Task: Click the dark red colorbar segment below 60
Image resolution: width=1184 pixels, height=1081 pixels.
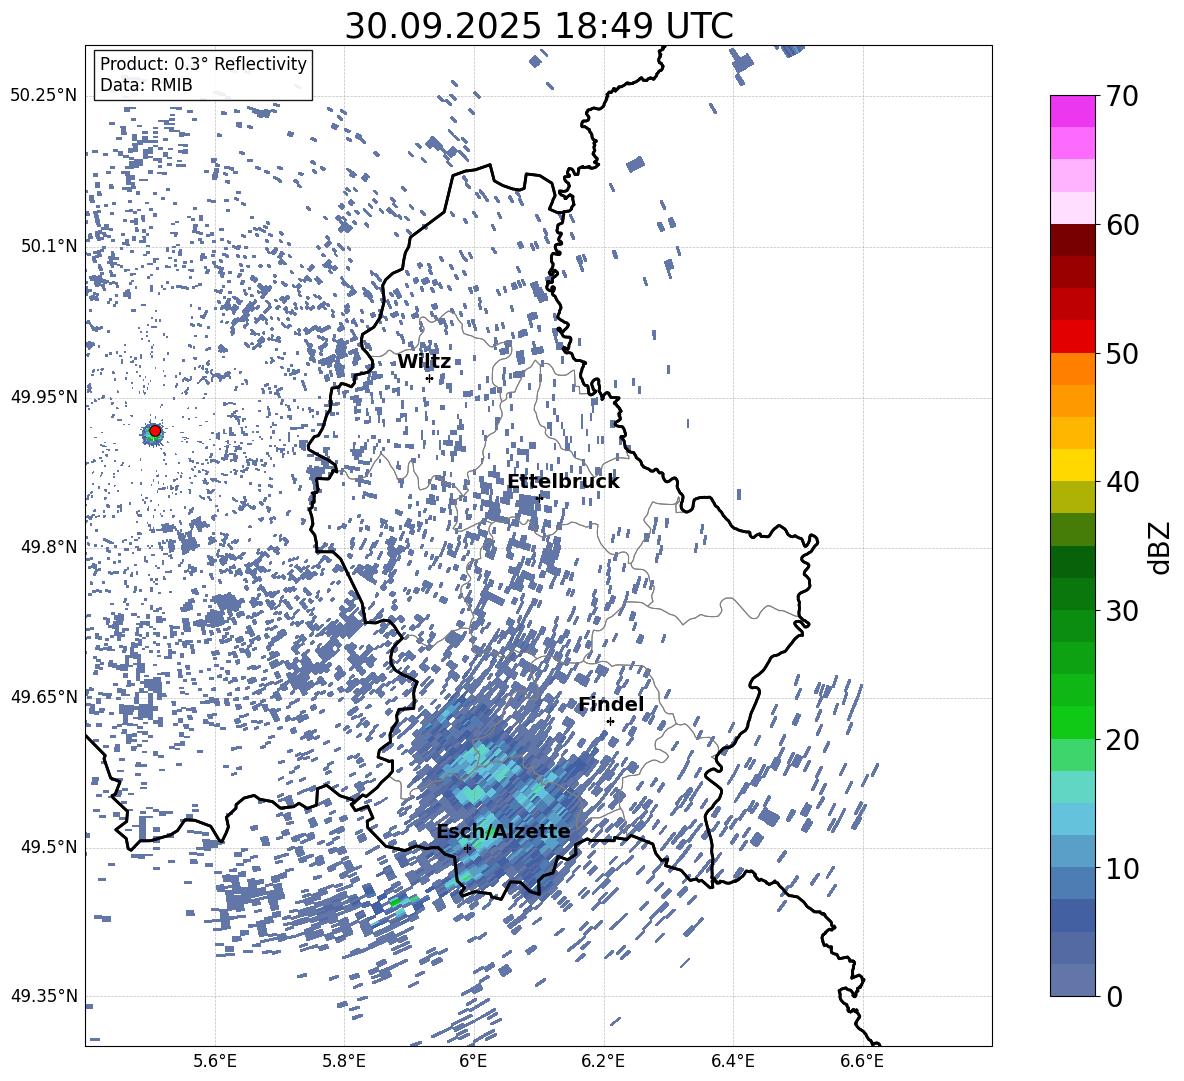Action: pyautogui.click(x=1073, y=240)
